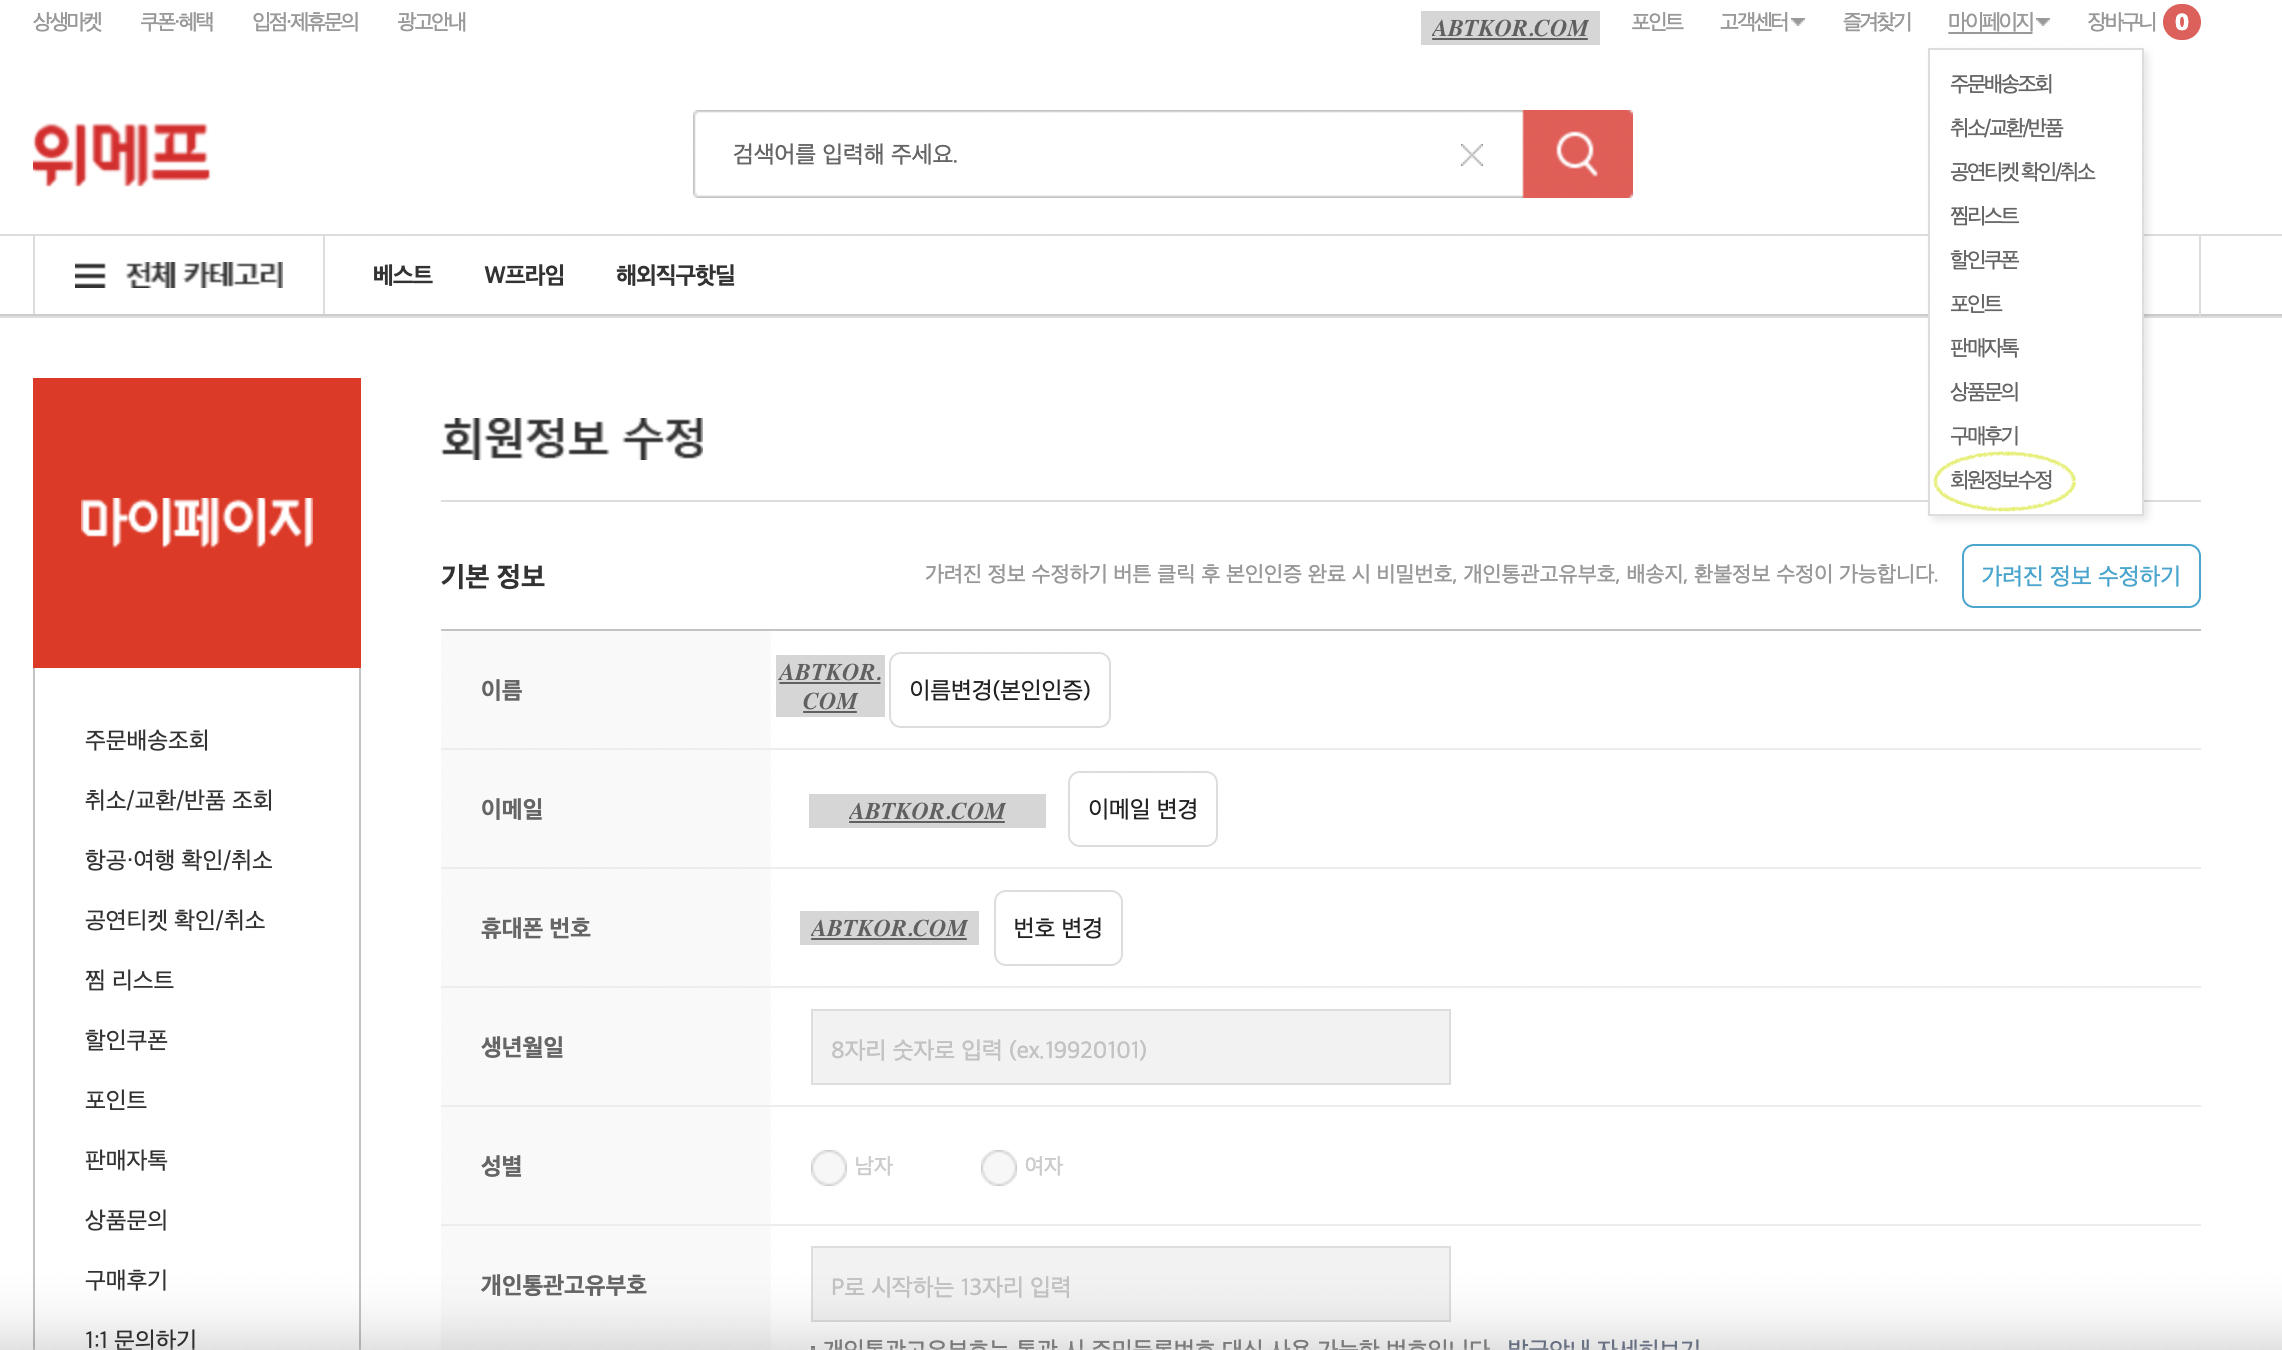Screen dimensions: 2282x1350
Task: Choose 주문배송조회 in the dropdown menu
Action: tap(2000, 84)
